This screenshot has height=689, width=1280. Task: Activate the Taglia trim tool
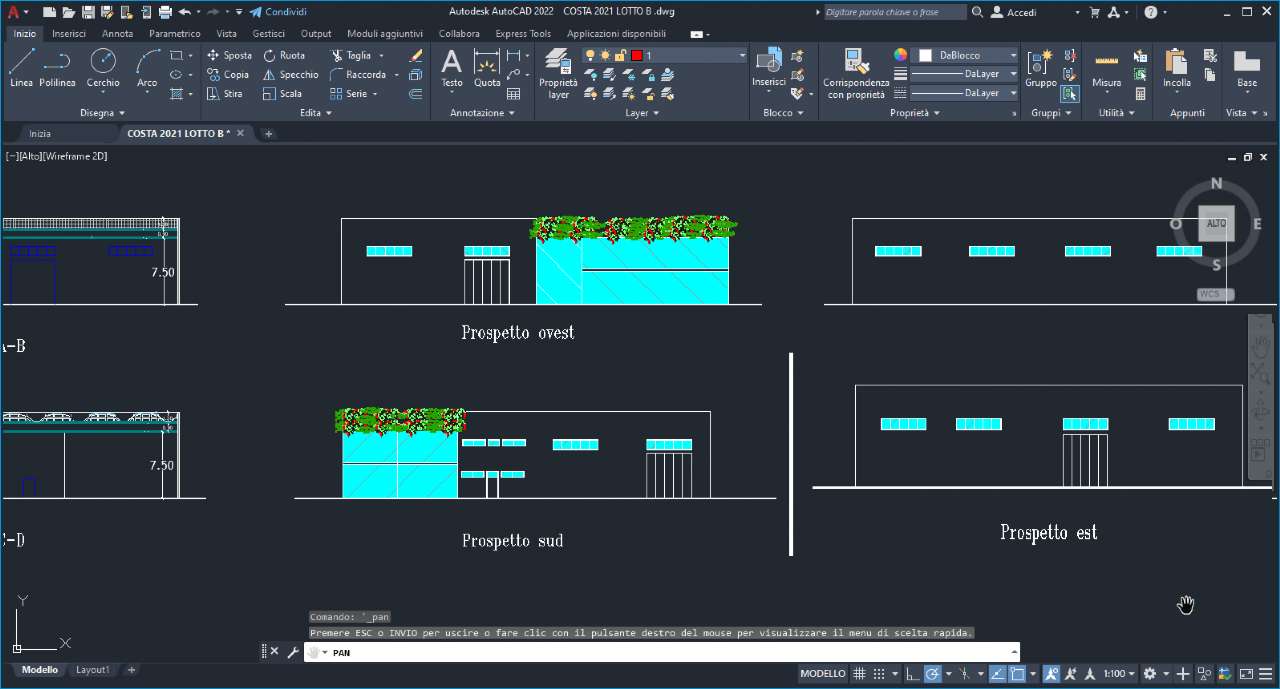click(351, 56)
